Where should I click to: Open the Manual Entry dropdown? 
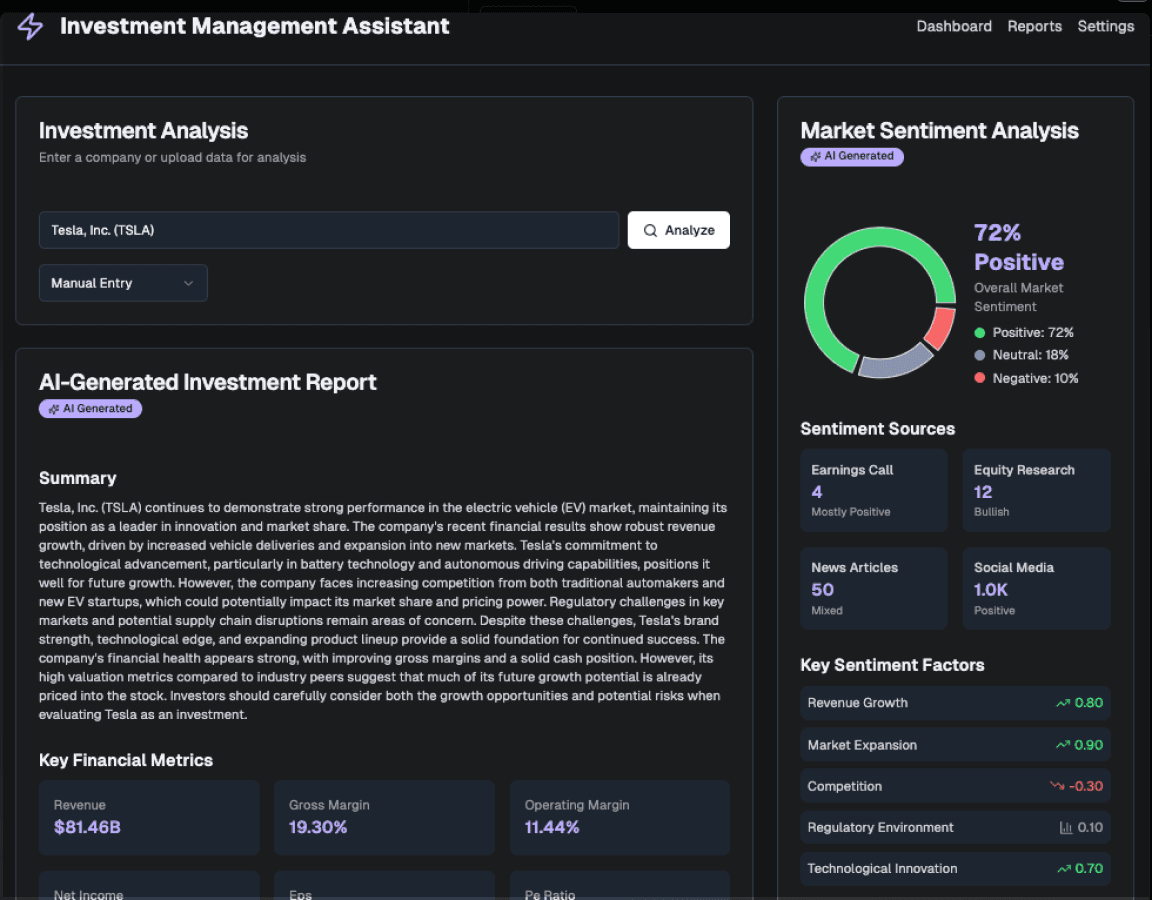(x=123, y=283)
